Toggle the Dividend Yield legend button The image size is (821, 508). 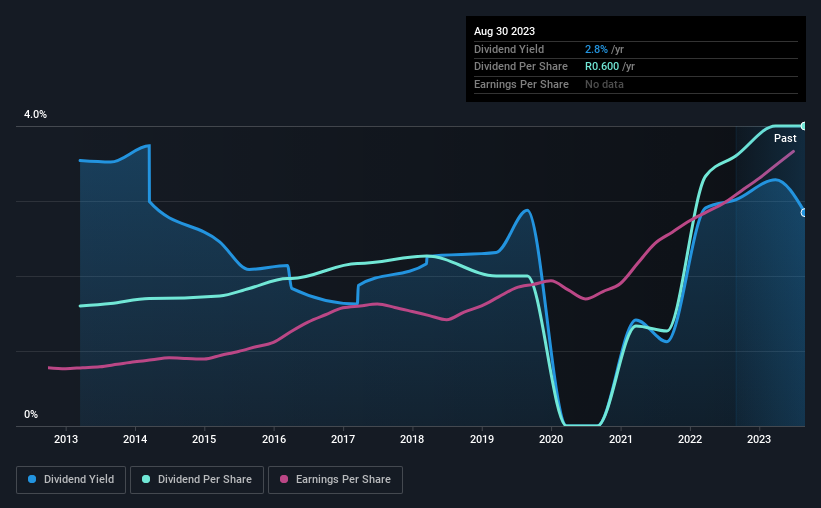pyautogui.click(x=71, y=480)
